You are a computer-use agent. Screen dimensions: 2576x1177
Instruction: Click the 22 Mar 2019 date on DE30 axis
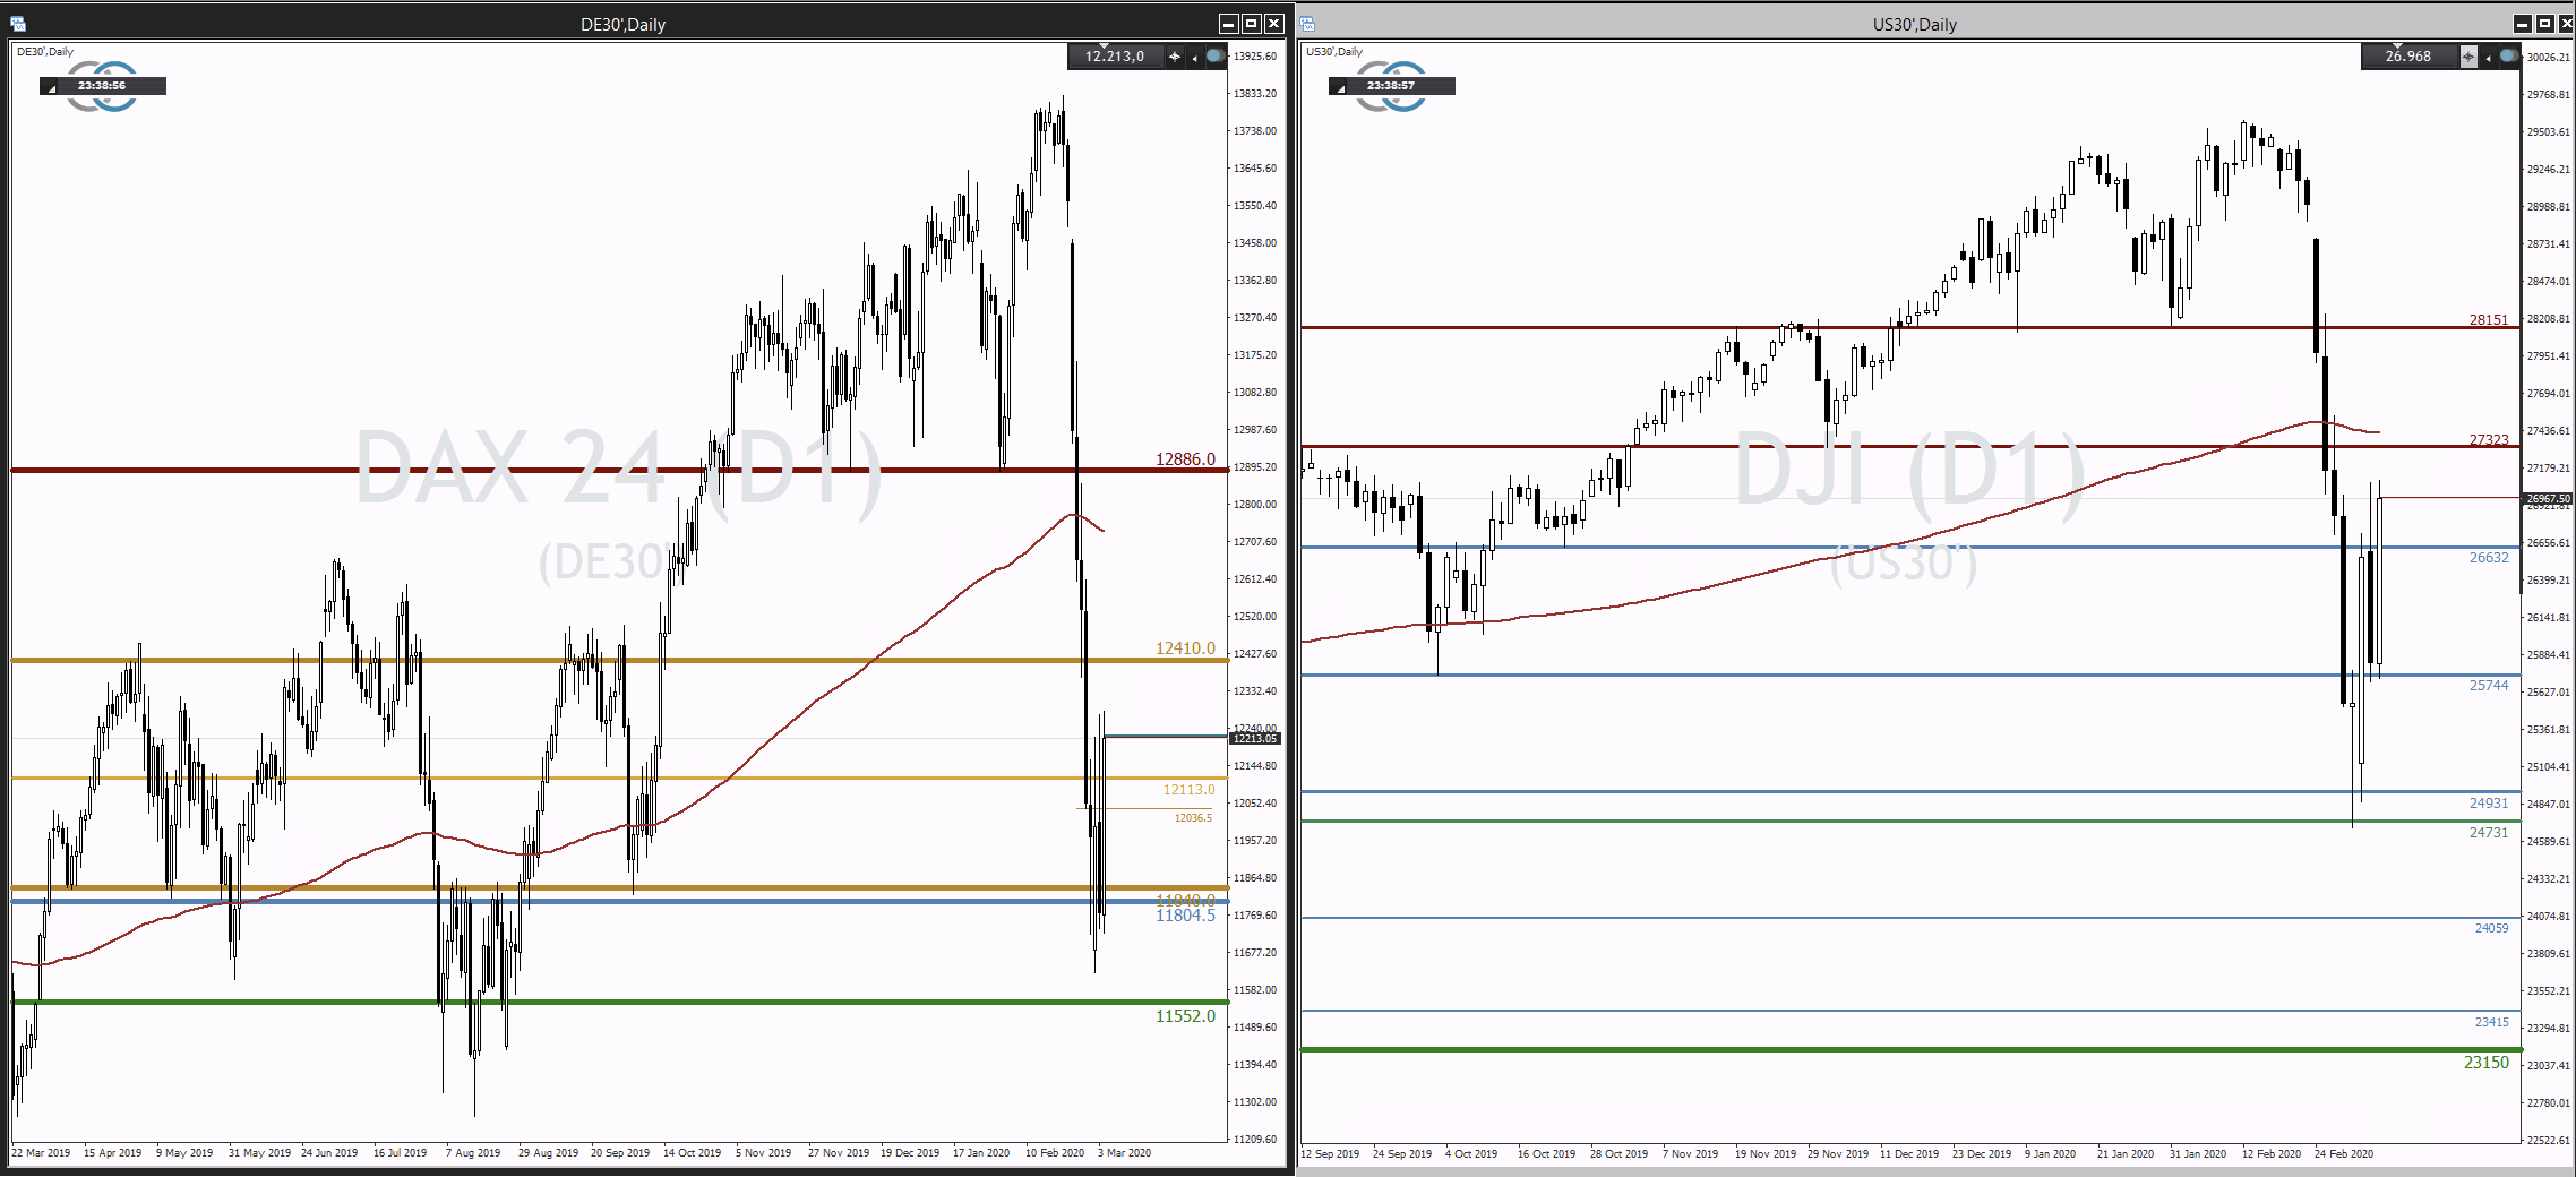pos(41,1153)
